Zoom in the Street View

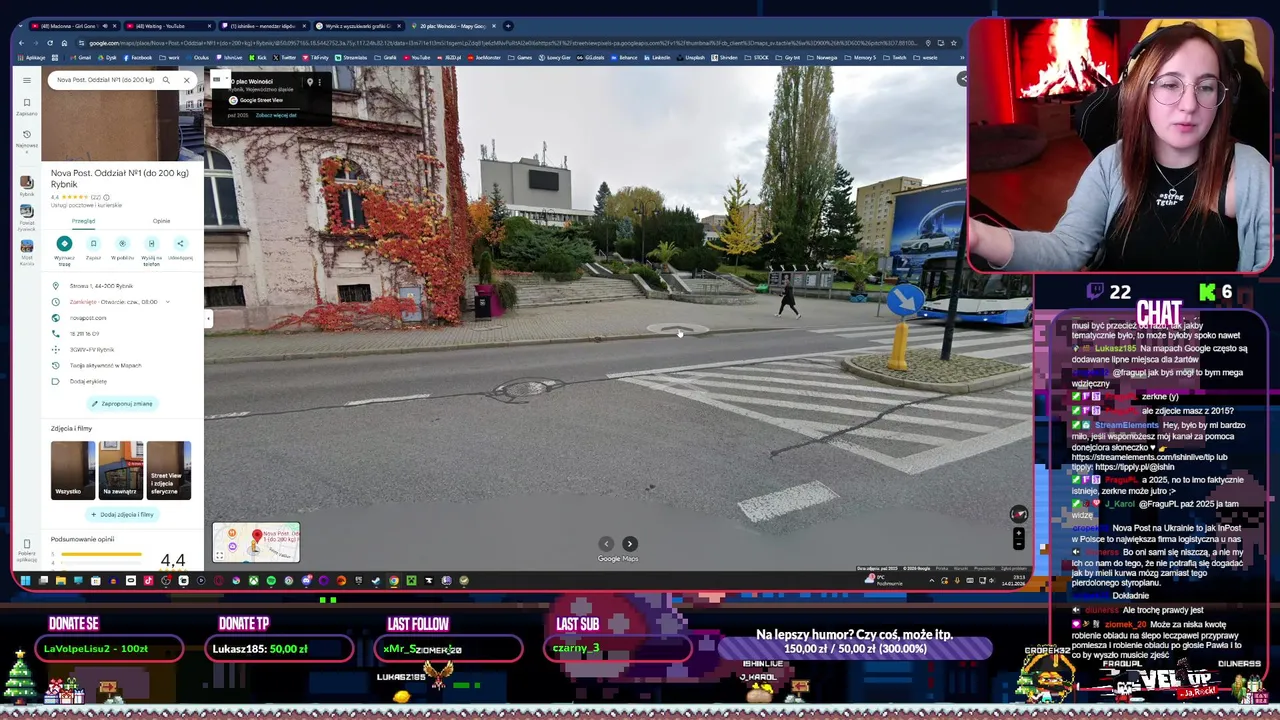click(x=1018, y=533)
